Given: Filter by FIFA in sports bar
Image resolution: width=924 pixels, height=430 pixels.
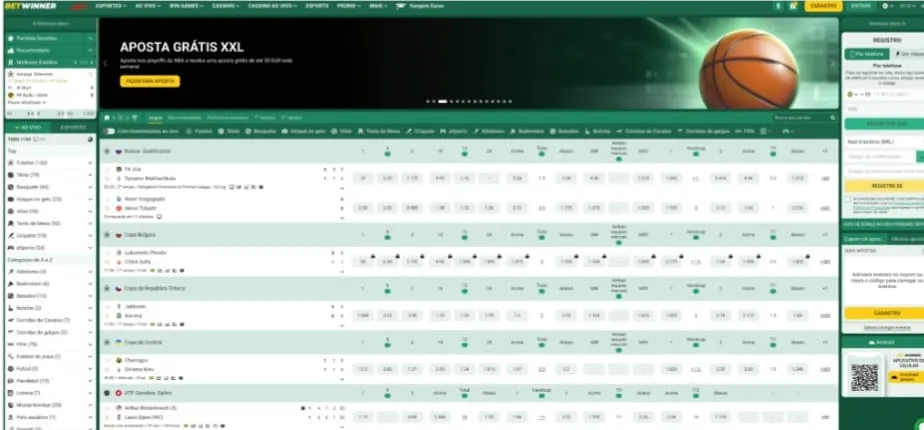Looking at the screenshot, I should click(x=745, y=131).
